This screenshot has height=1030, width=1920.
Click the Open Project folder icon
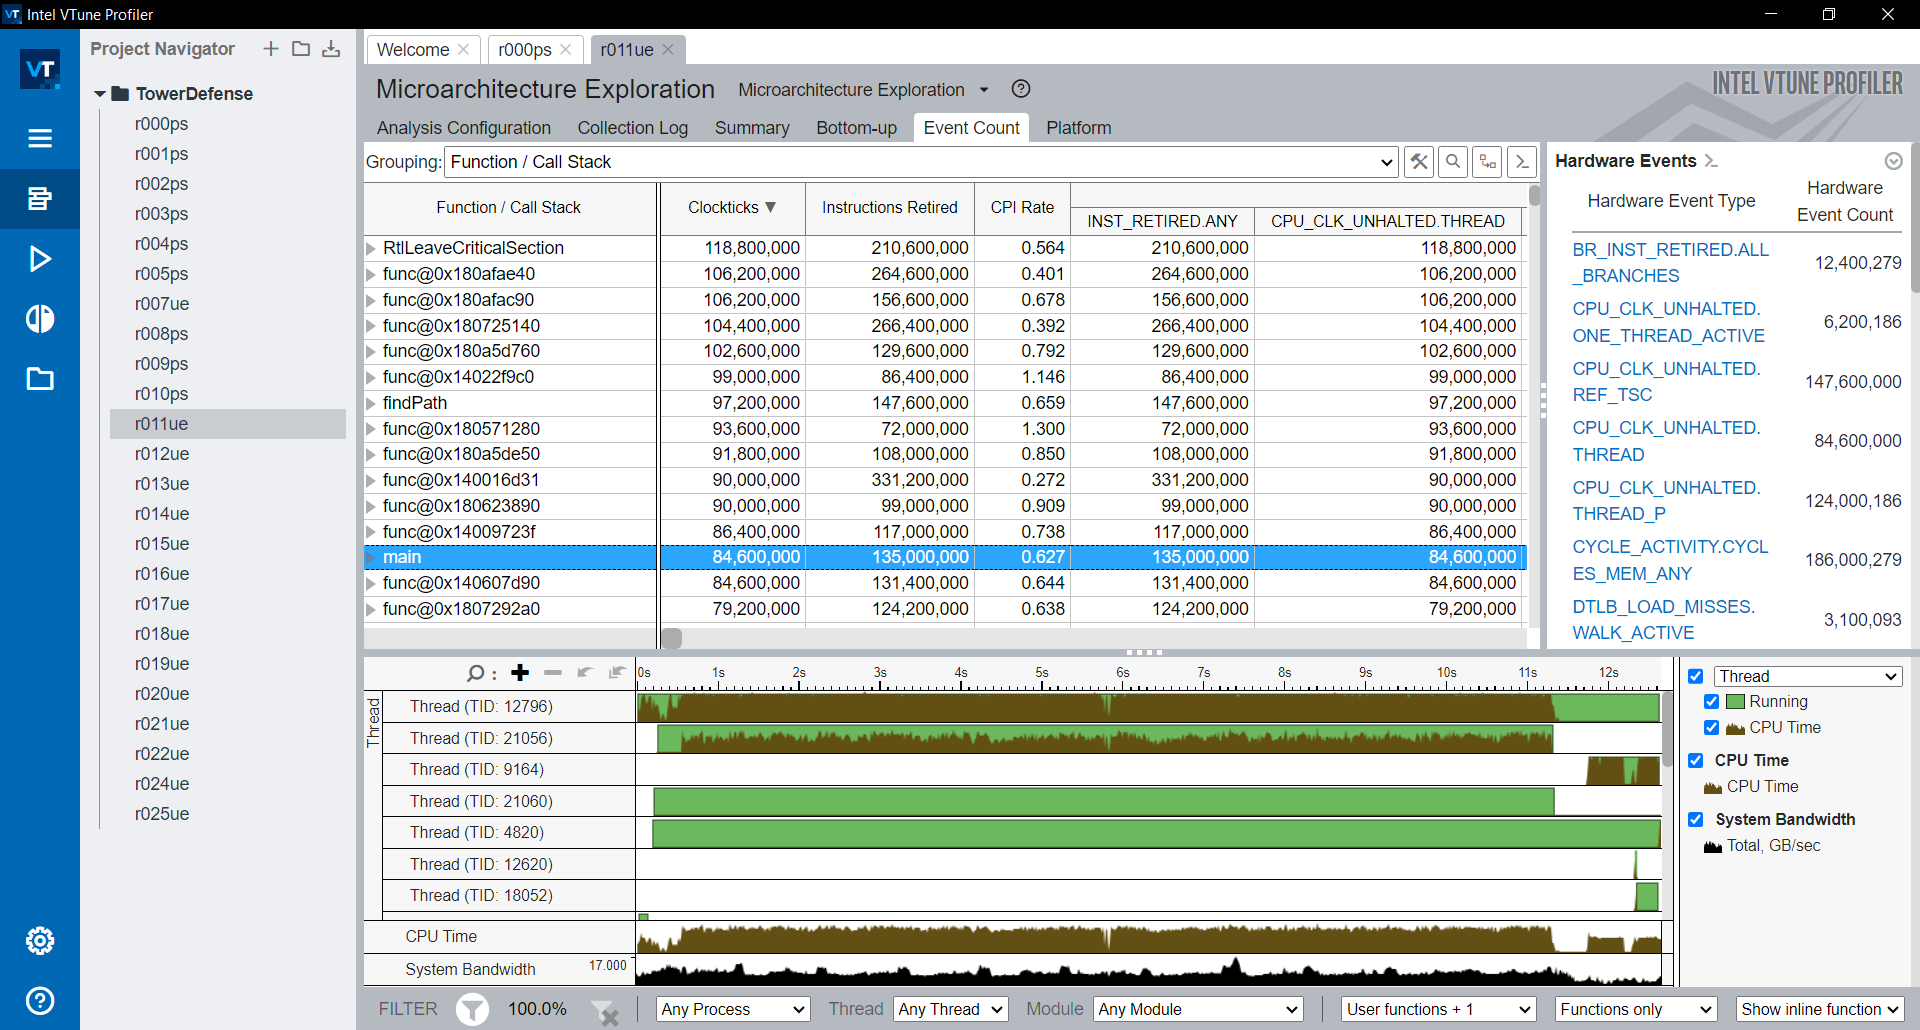(x=301, y=49)
